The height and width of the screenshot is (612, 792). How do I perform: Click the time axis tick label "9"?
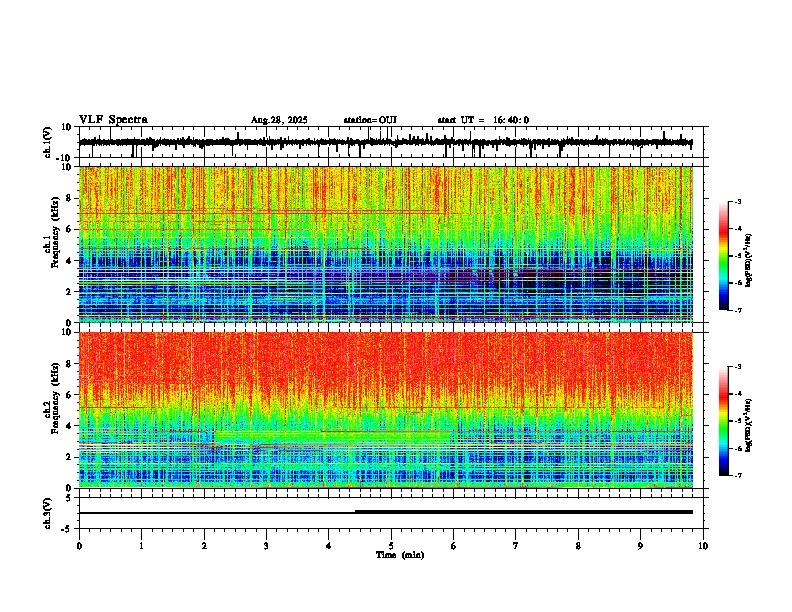click(640, 546)
